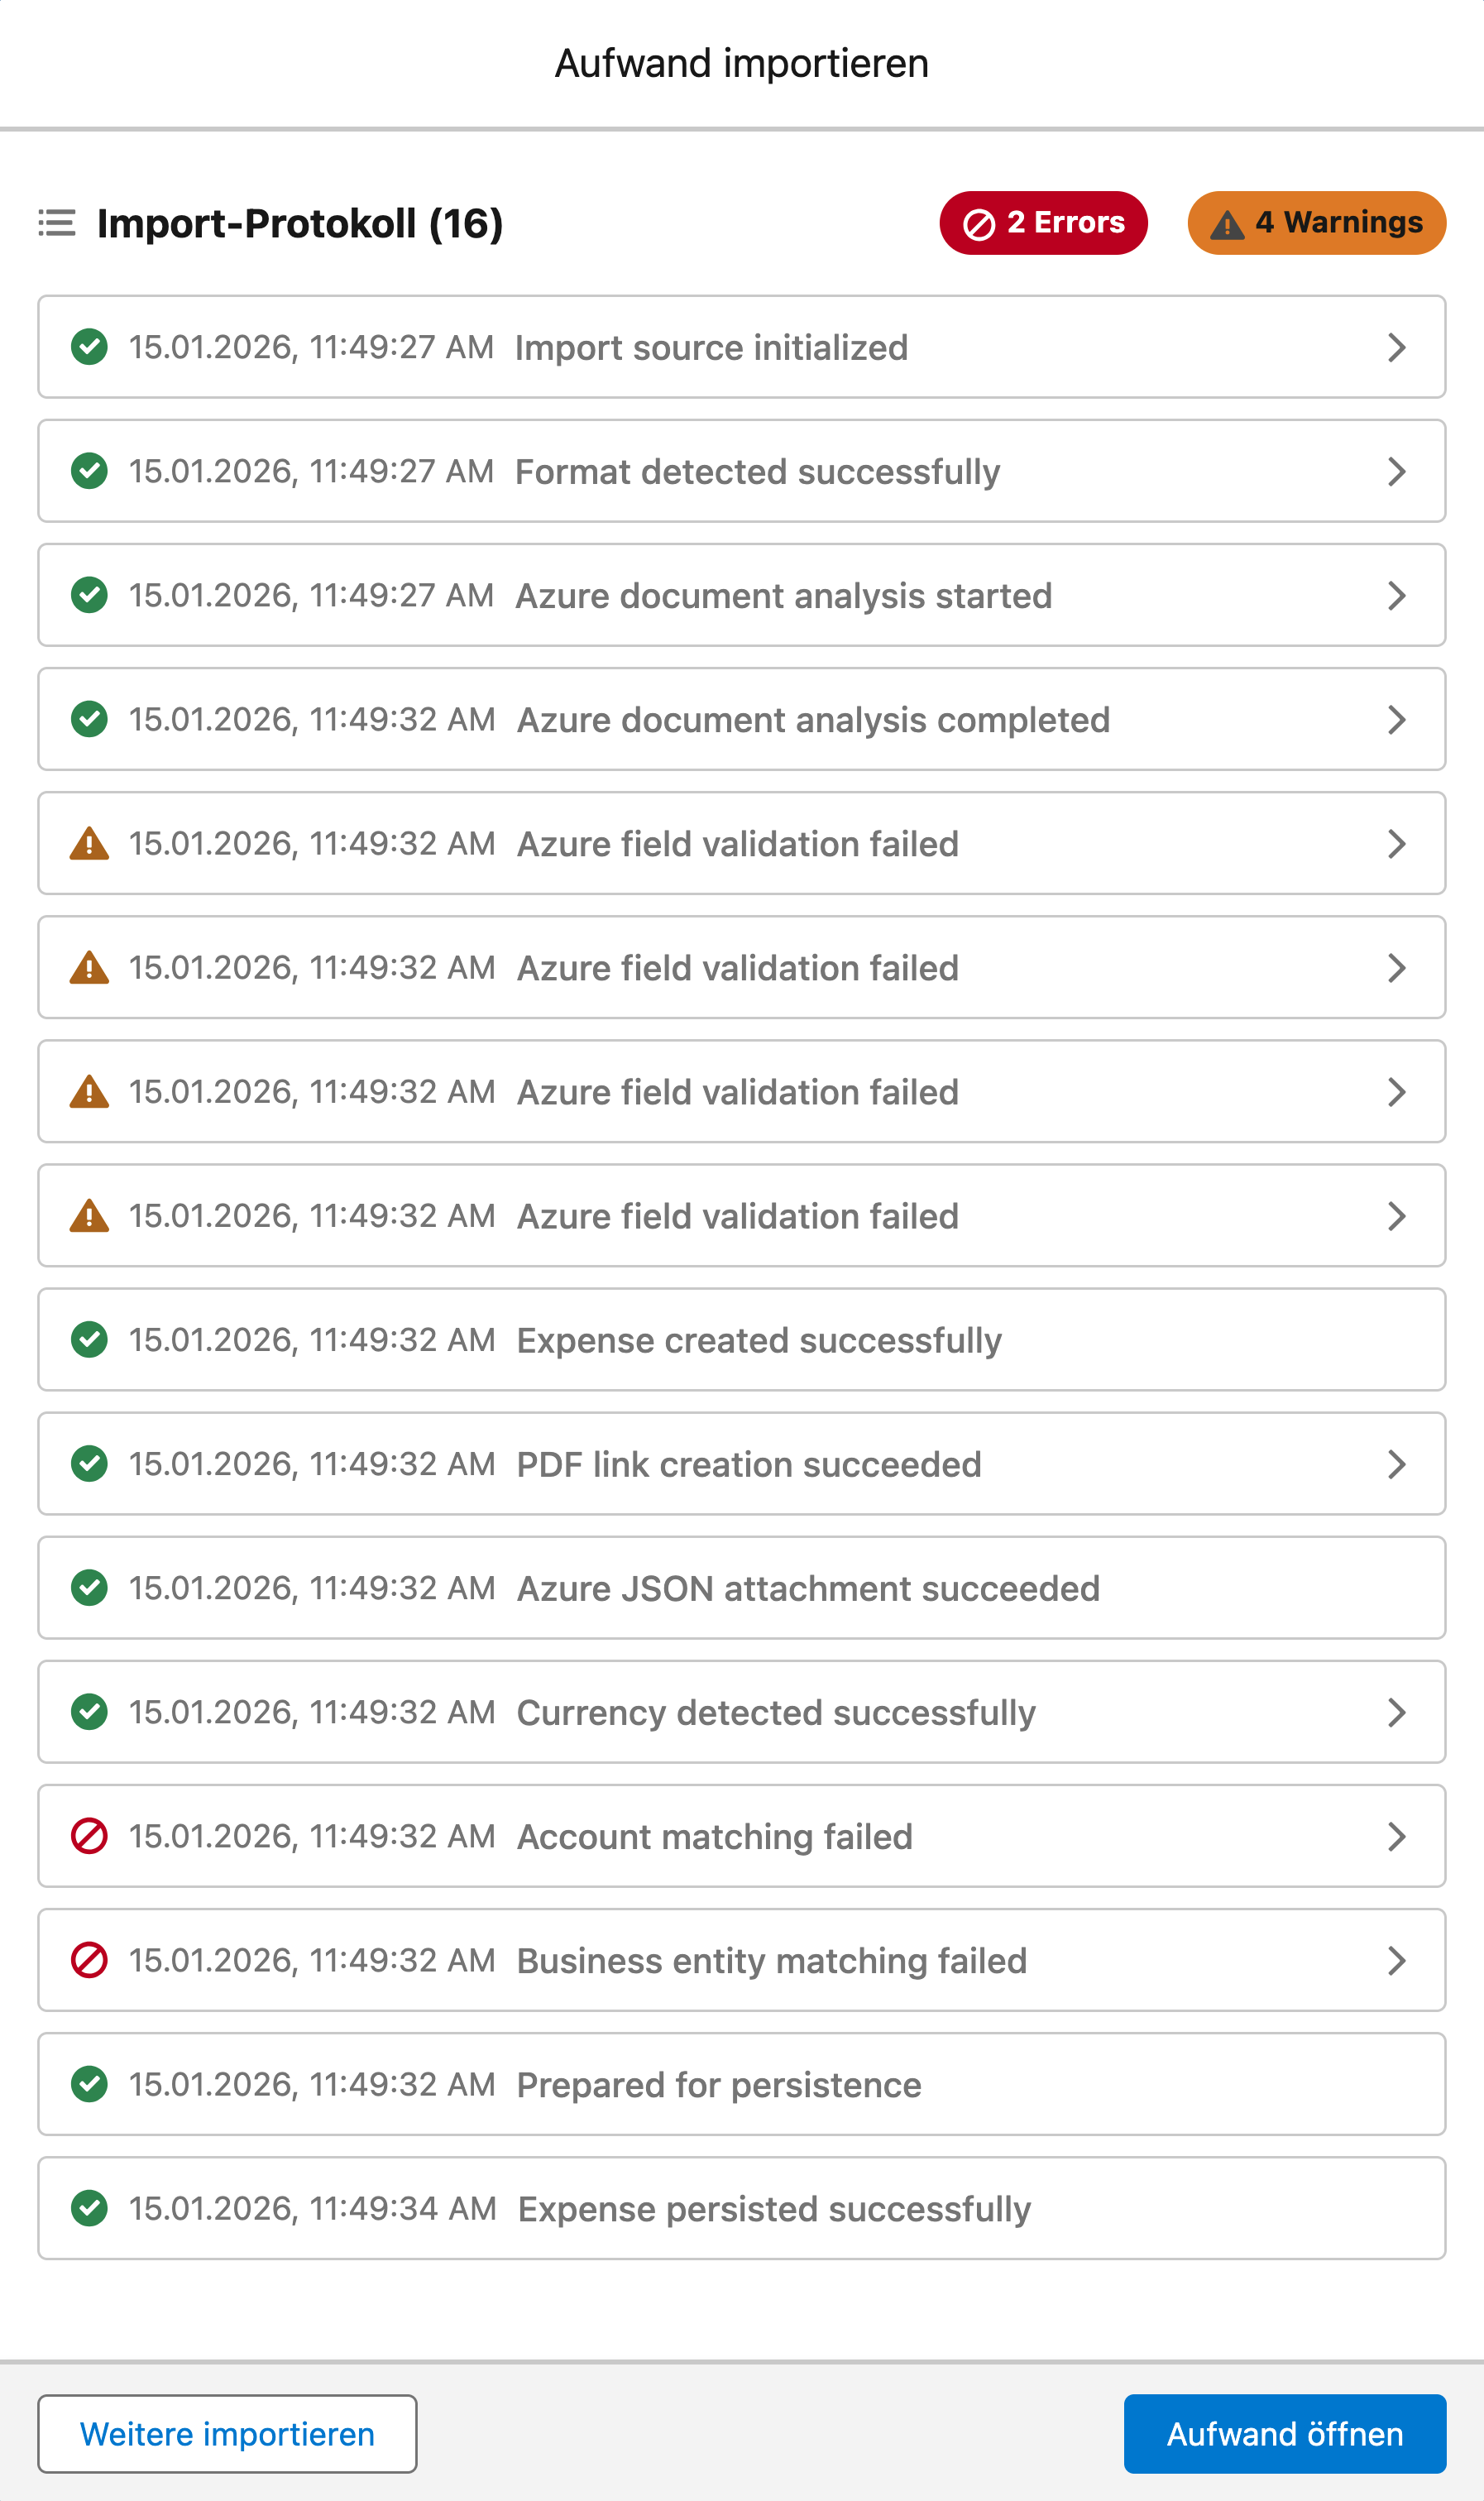The image size is (1484, 2501).
Task: Click the Aufwand öffnen button
Action: [1284, 2433]
